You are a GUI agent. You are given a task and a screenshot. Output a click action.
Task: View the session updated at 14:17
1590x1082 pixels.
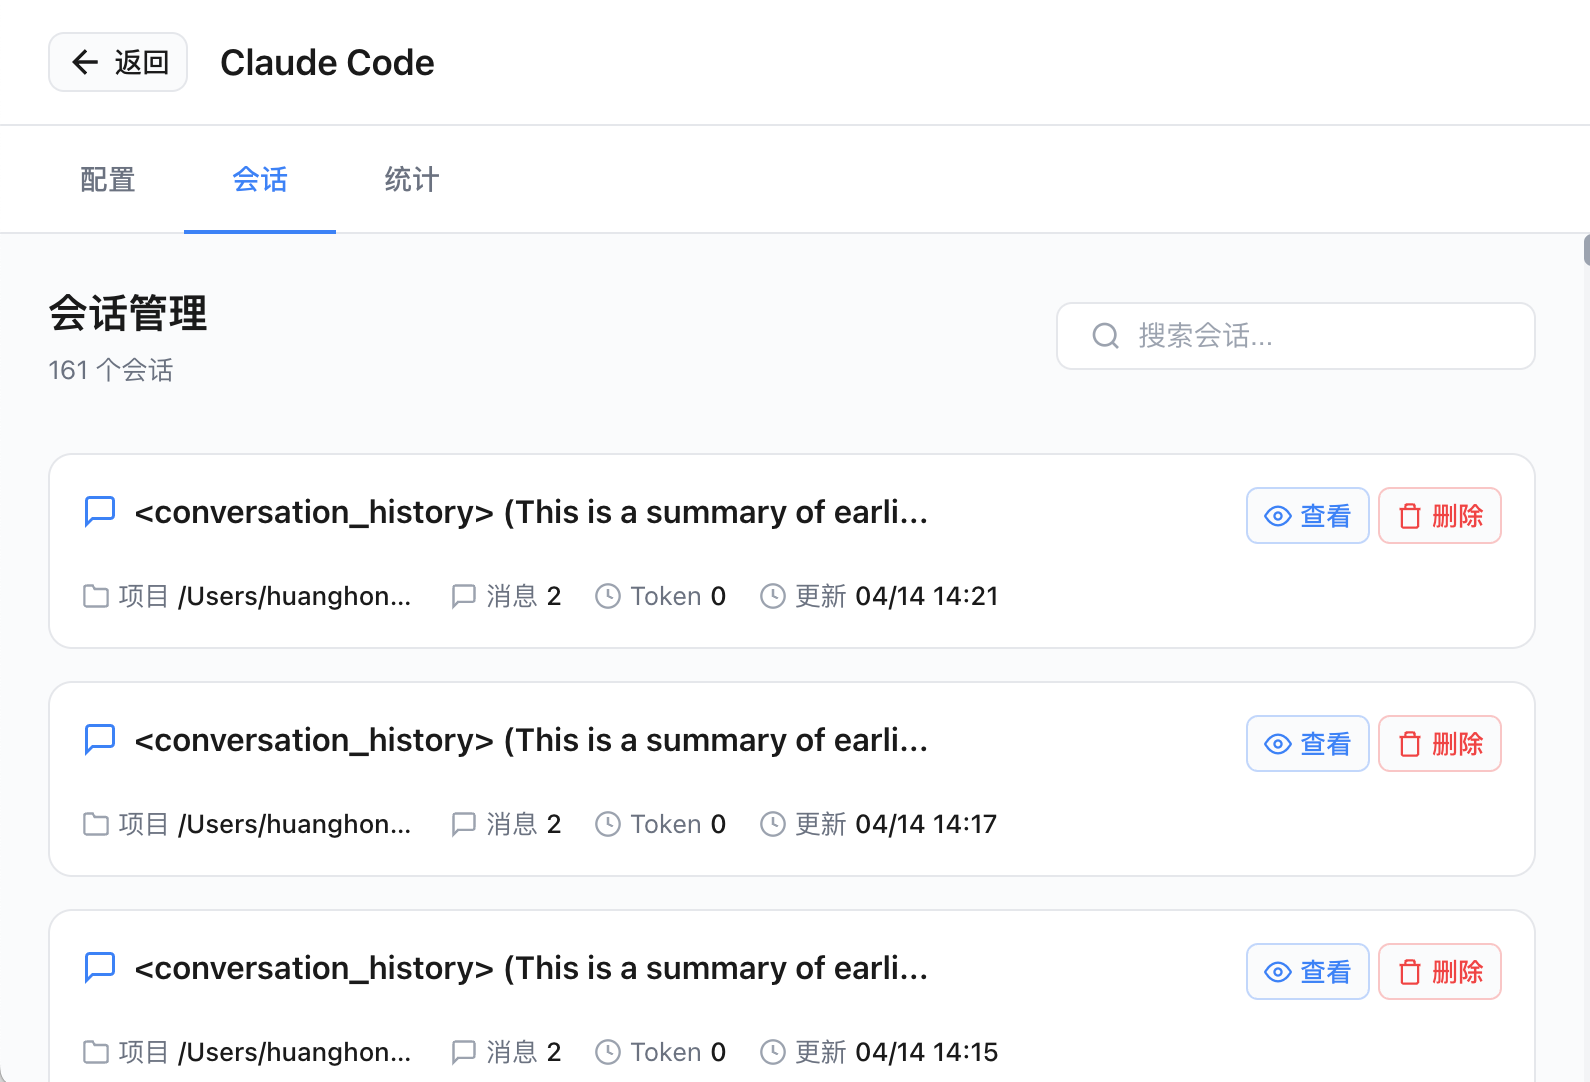click(1307, 744)
